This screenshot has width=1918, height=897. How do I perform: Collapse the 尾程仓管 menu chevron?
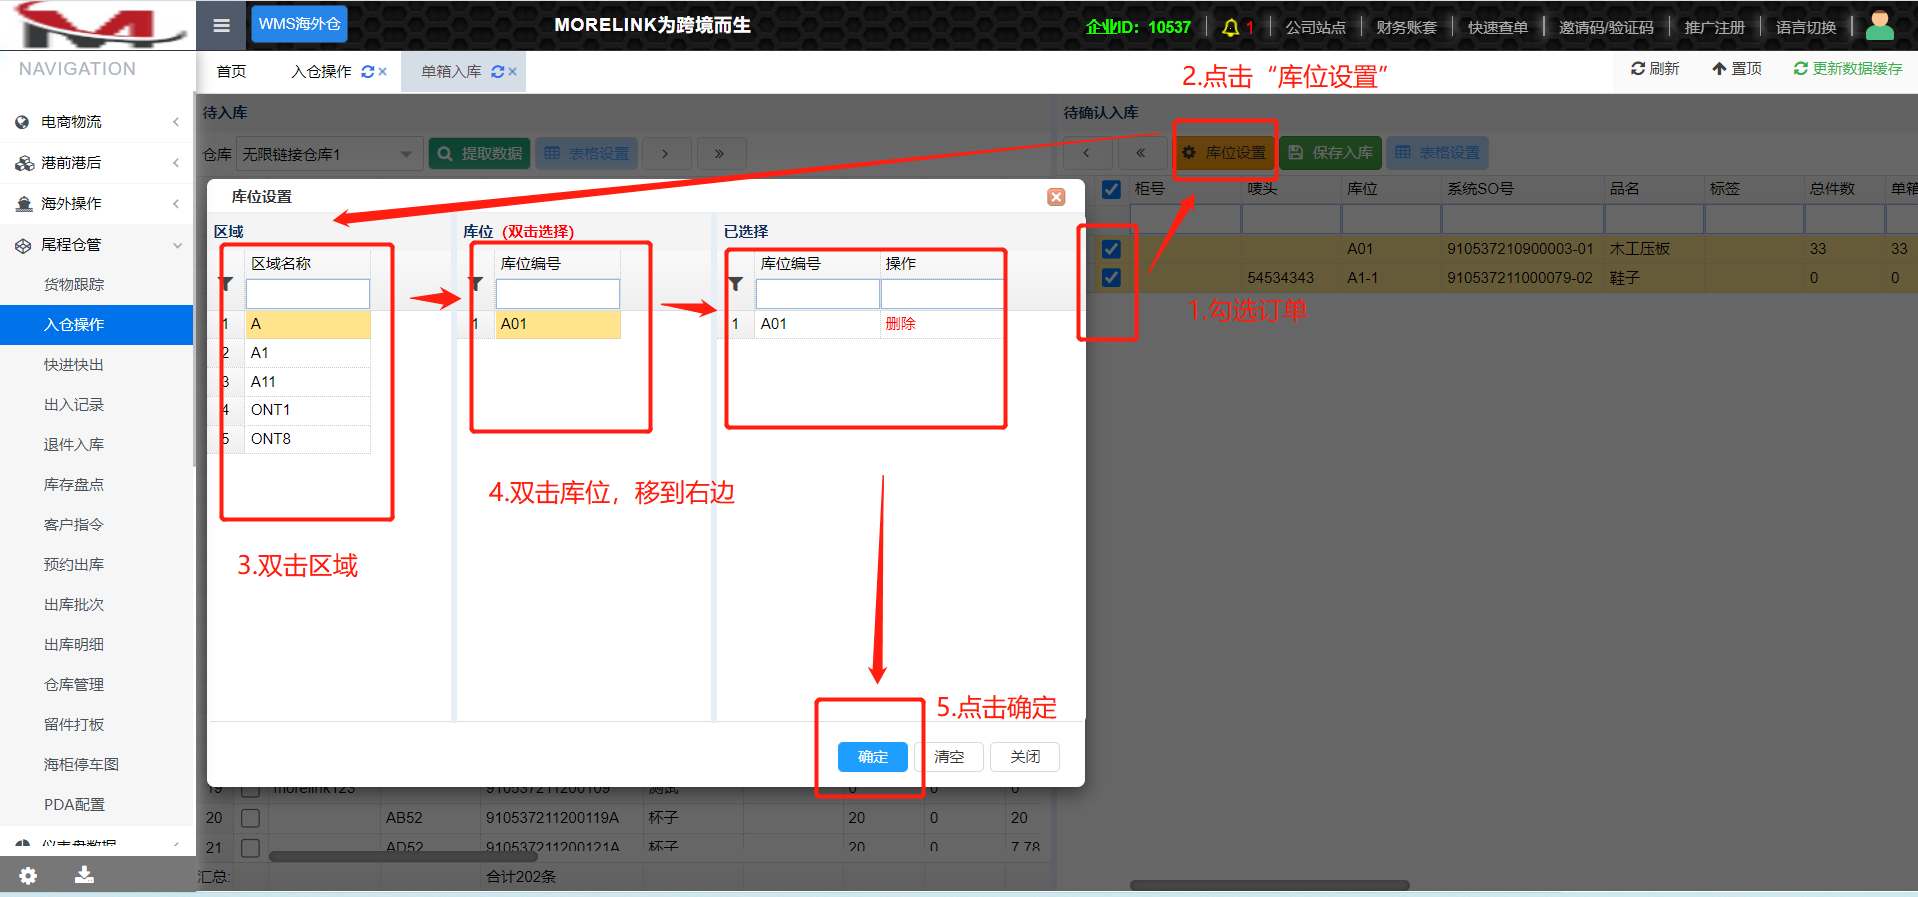pyautogui.click(x=177, y=245)
